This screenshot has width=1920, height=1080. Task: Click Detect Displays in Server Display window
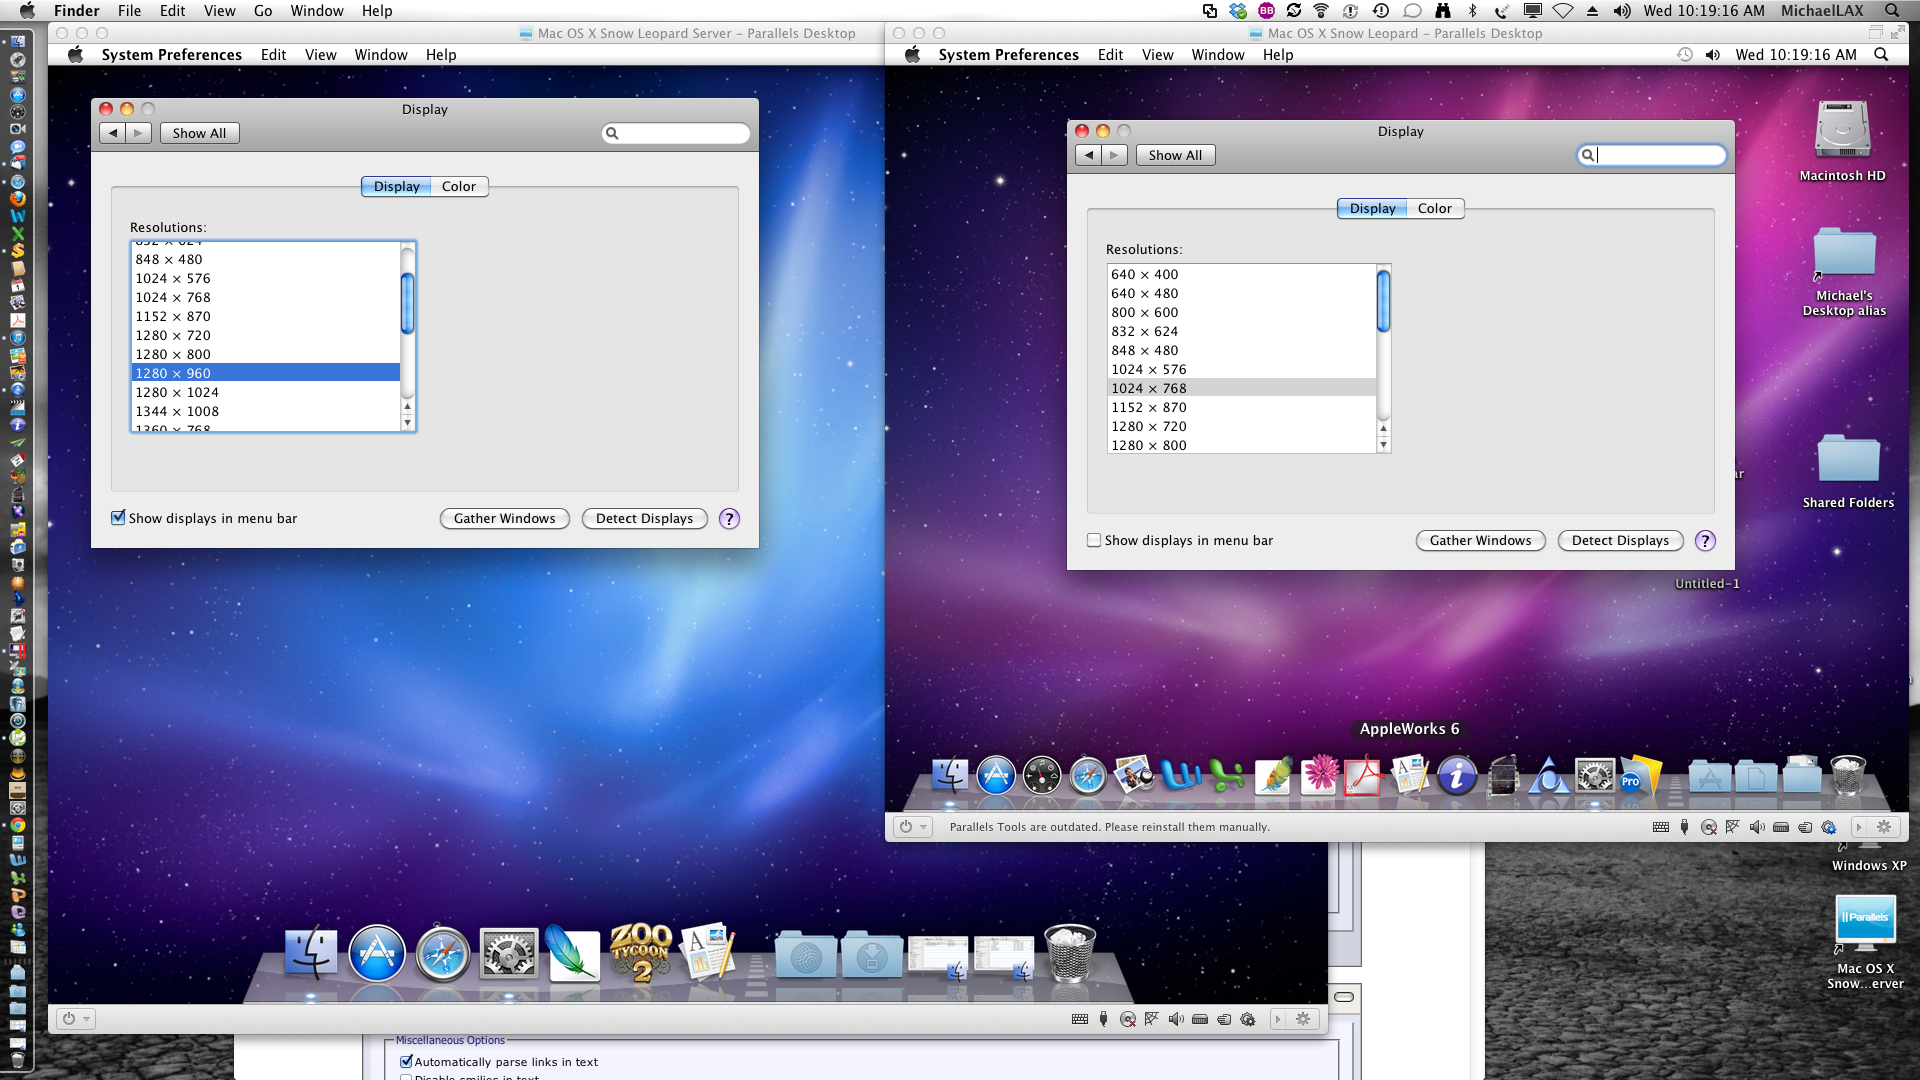[645, 518]
